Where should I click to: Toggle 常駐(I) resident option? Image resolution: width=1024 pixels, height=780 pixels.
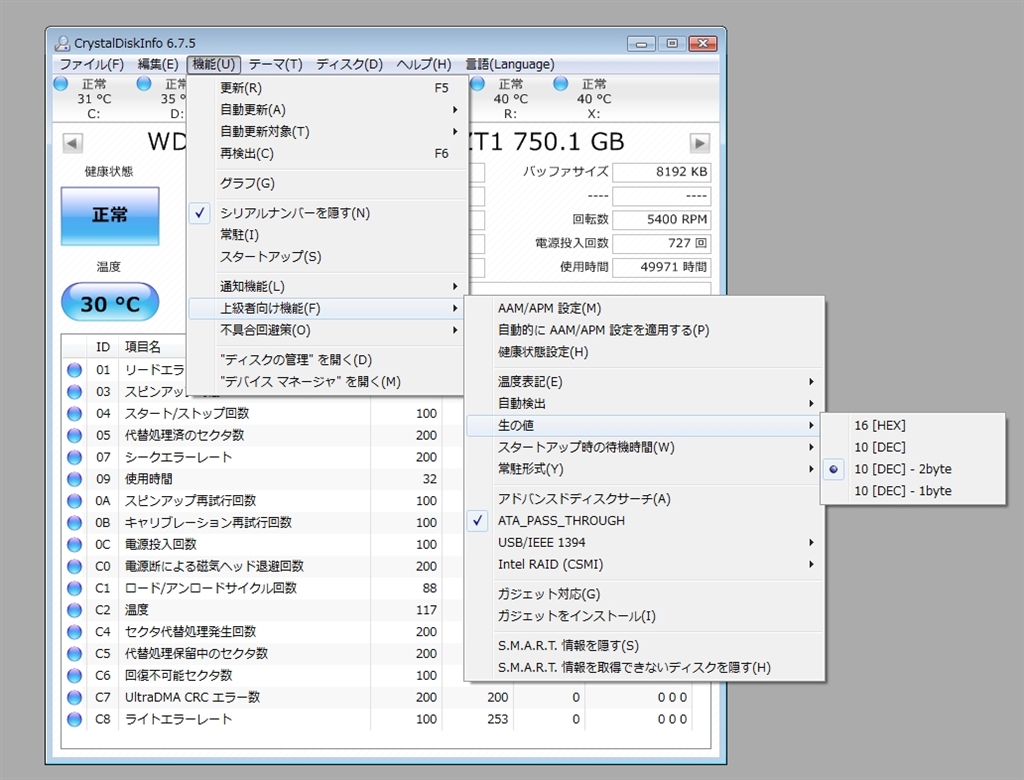tap(327, 235)
